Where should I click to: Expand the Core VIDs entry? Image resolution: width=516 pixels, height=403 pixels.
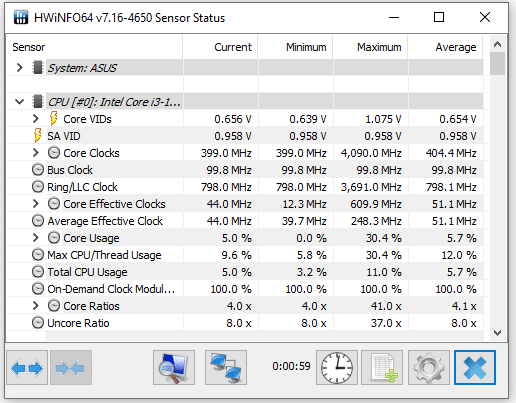[x=36, y=119]
